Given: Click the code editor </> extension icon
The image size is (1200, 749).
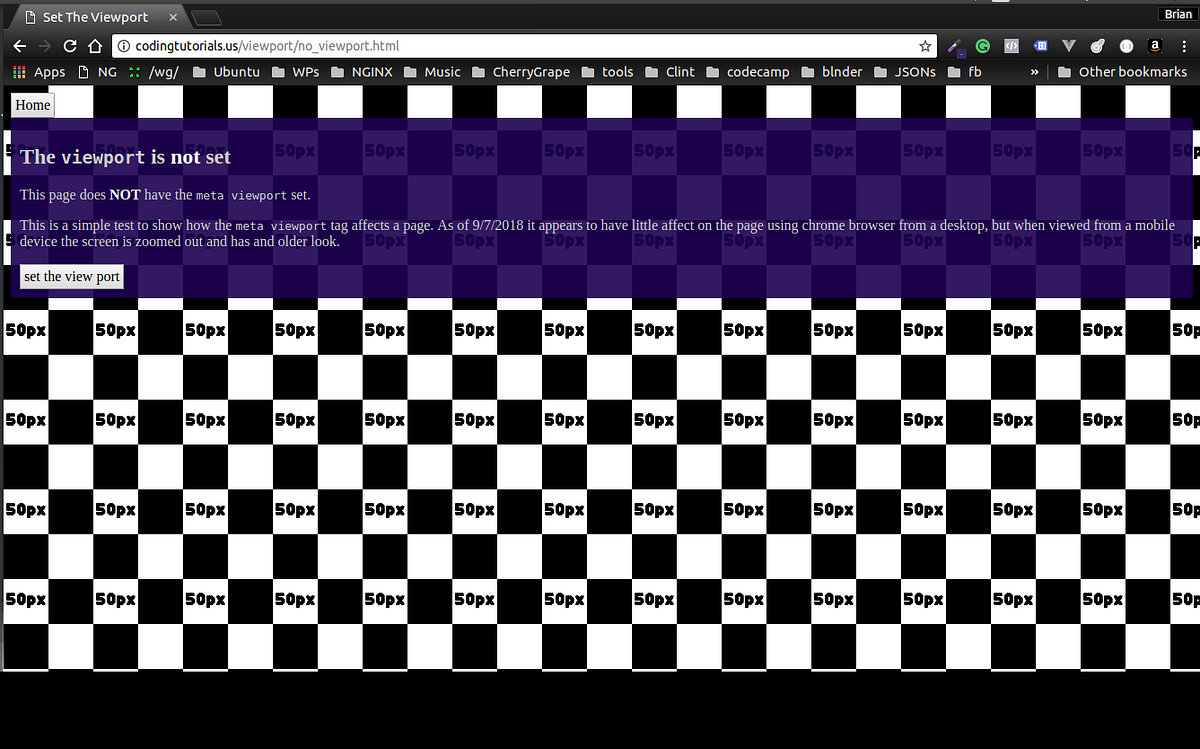Looking at the screenshot, I should click(1011, 46).
